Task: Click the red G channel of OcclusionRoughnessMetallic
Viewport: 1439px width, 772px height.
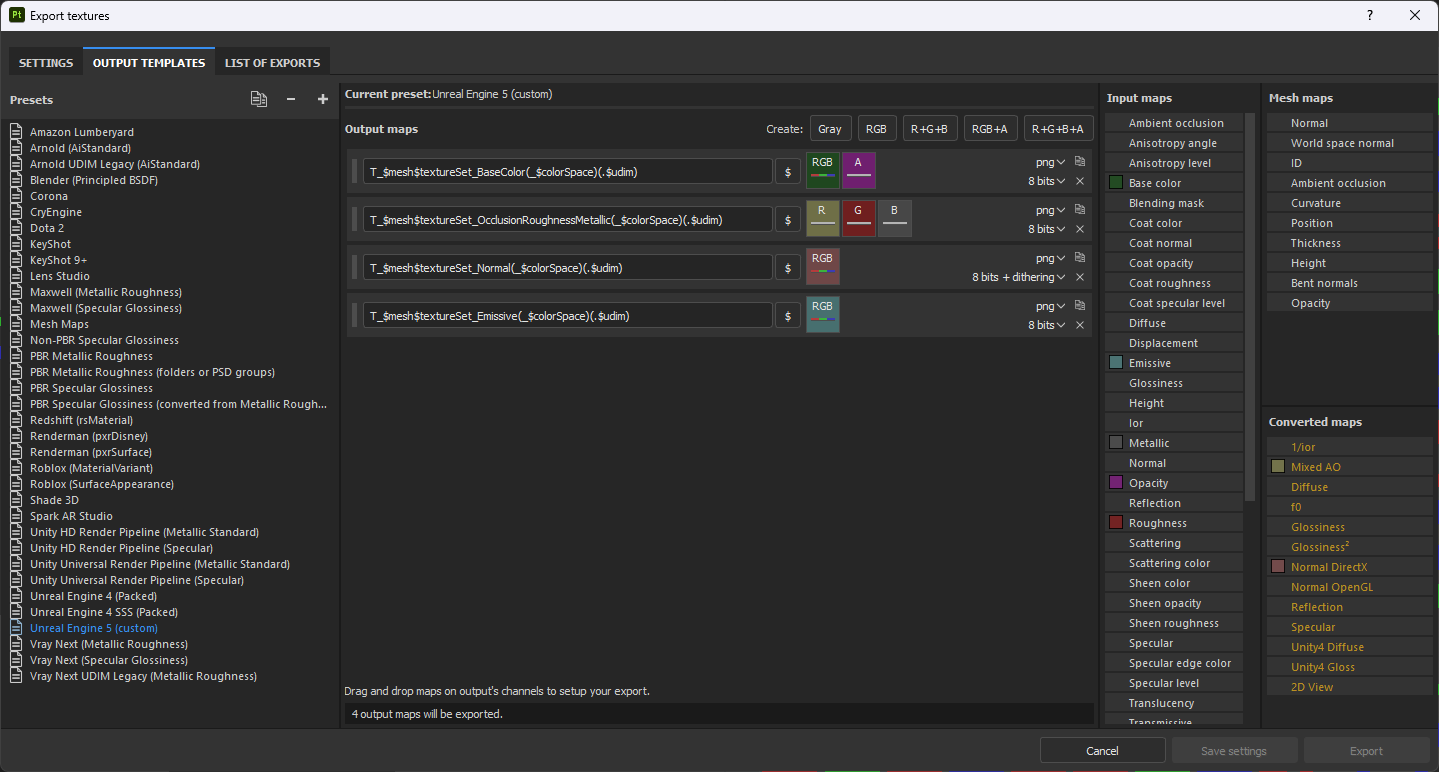Action: [858, 218]
